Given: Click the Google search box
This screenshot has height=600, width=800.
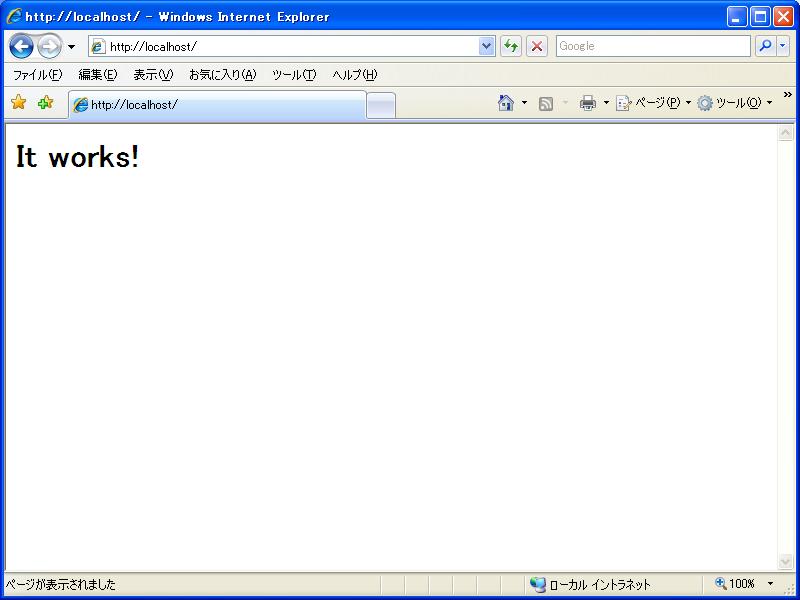Looking at the screenshot, I should click(653, 46).
